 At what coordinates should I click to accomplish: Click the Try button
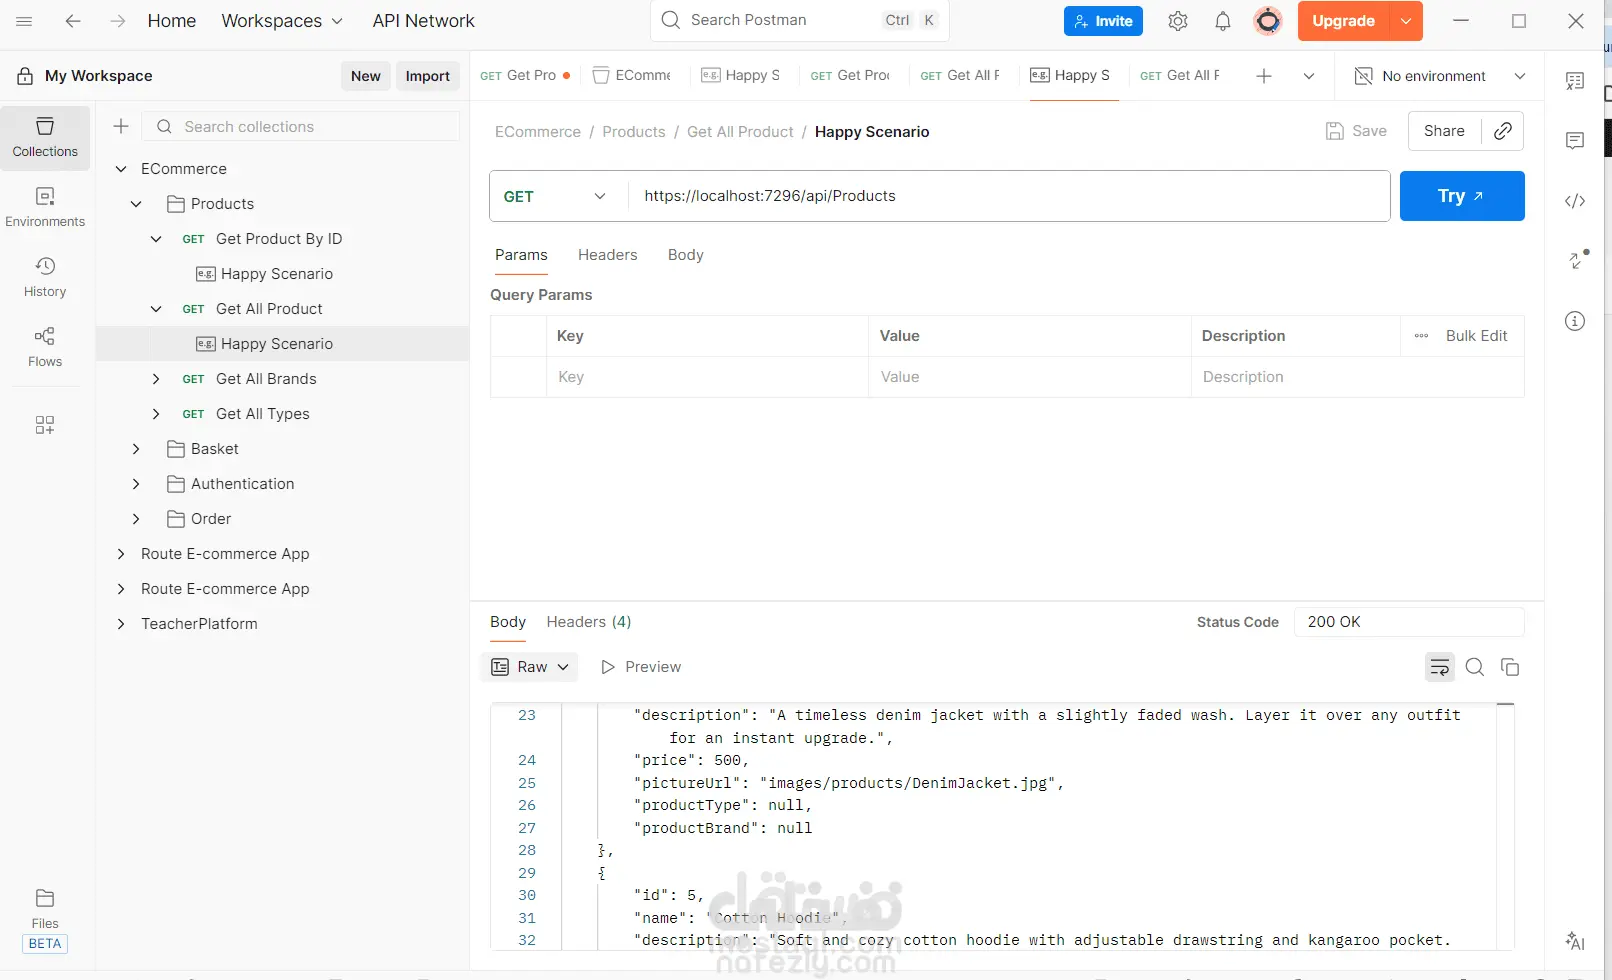click(x=1462, y=196)
